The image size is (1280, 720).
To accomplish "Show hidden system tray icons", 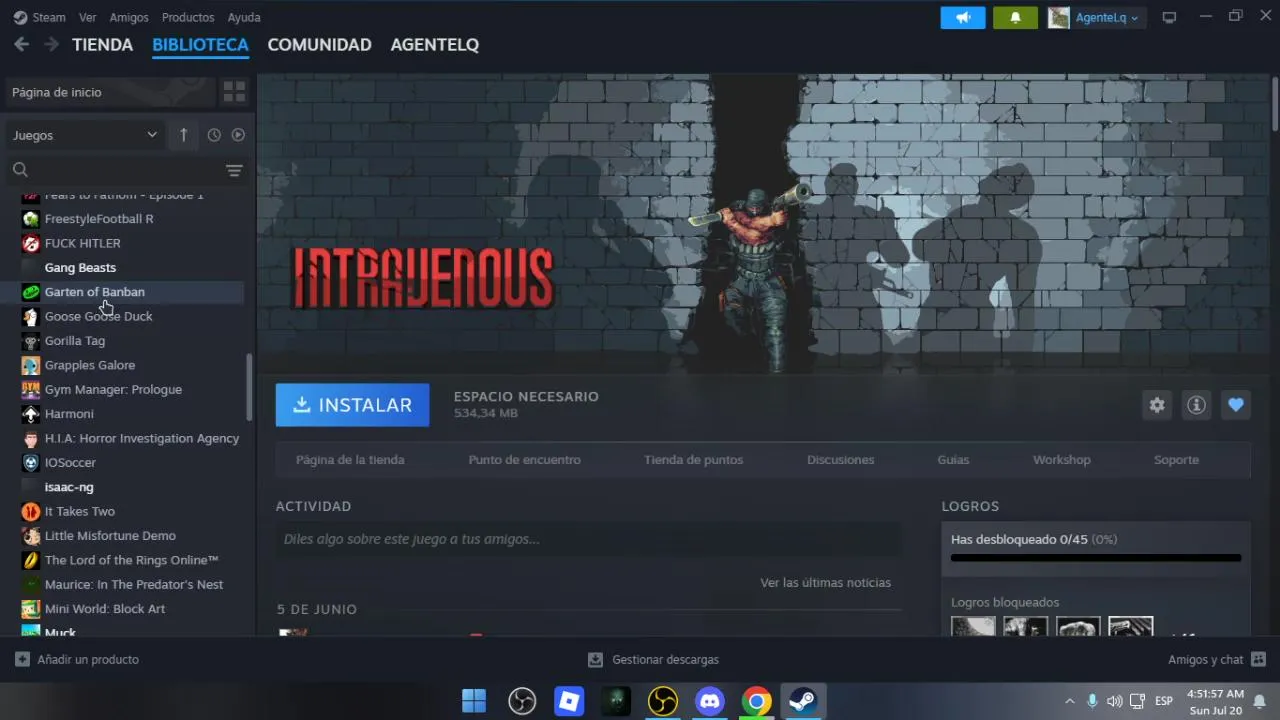I will 1070,701.
